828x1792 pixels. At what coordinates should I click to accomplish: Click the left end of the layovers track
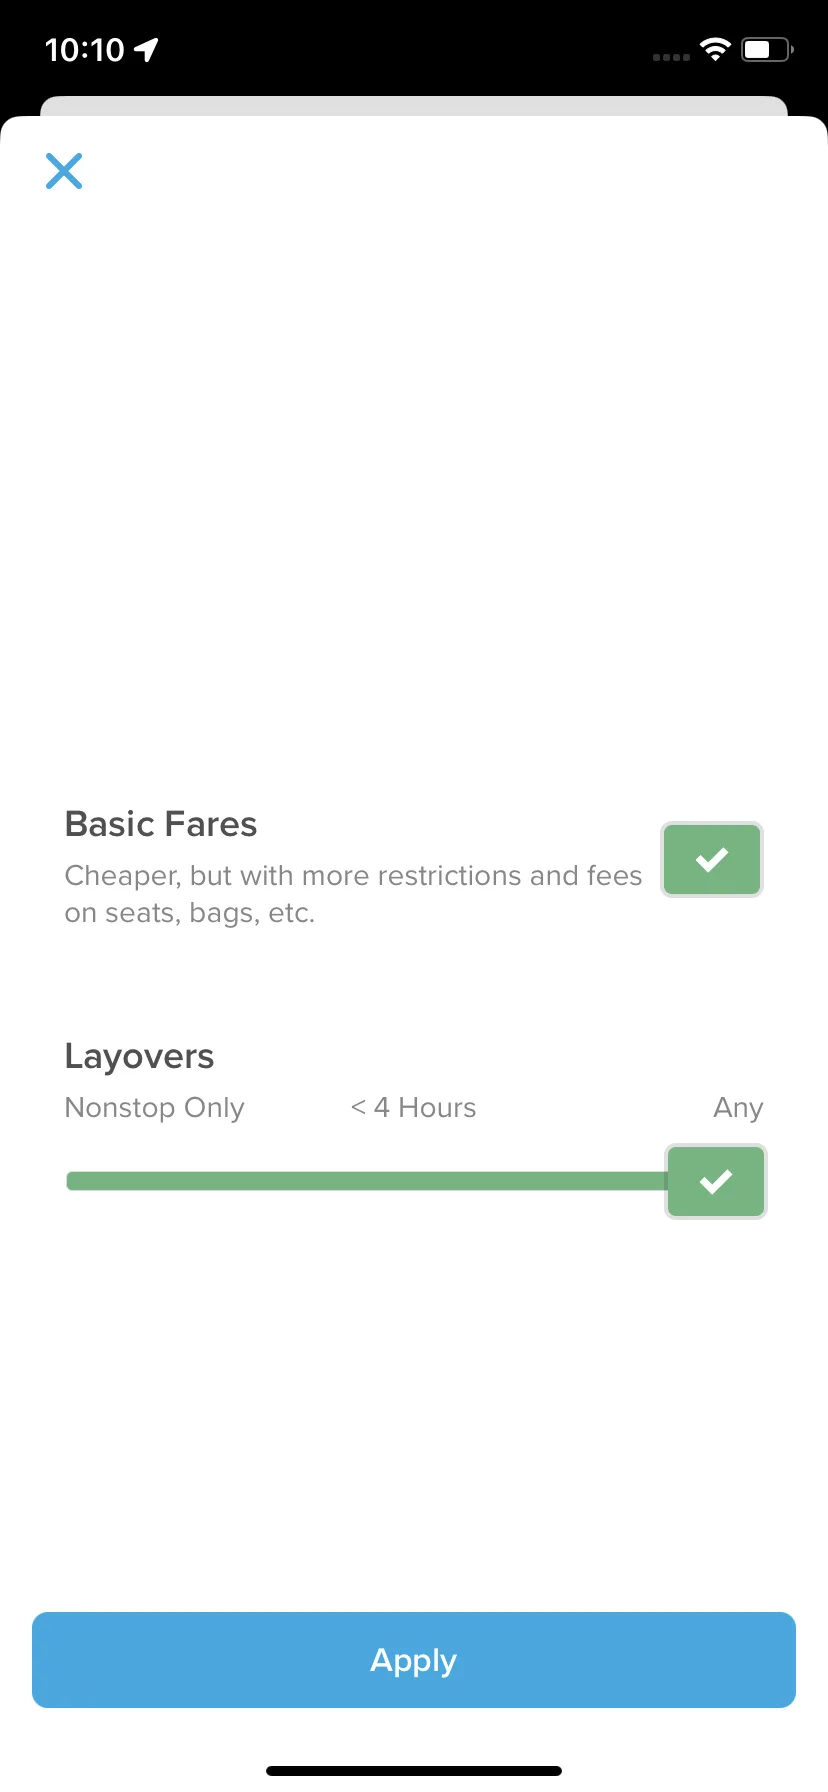click(72, 1181)
